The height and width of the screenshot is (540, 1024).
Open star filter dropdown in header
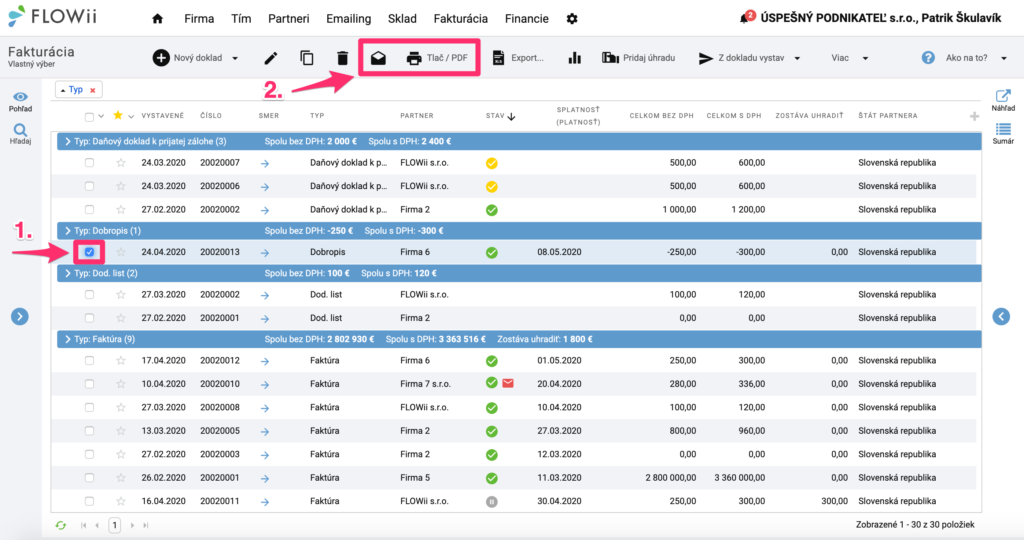coord(131,117)
